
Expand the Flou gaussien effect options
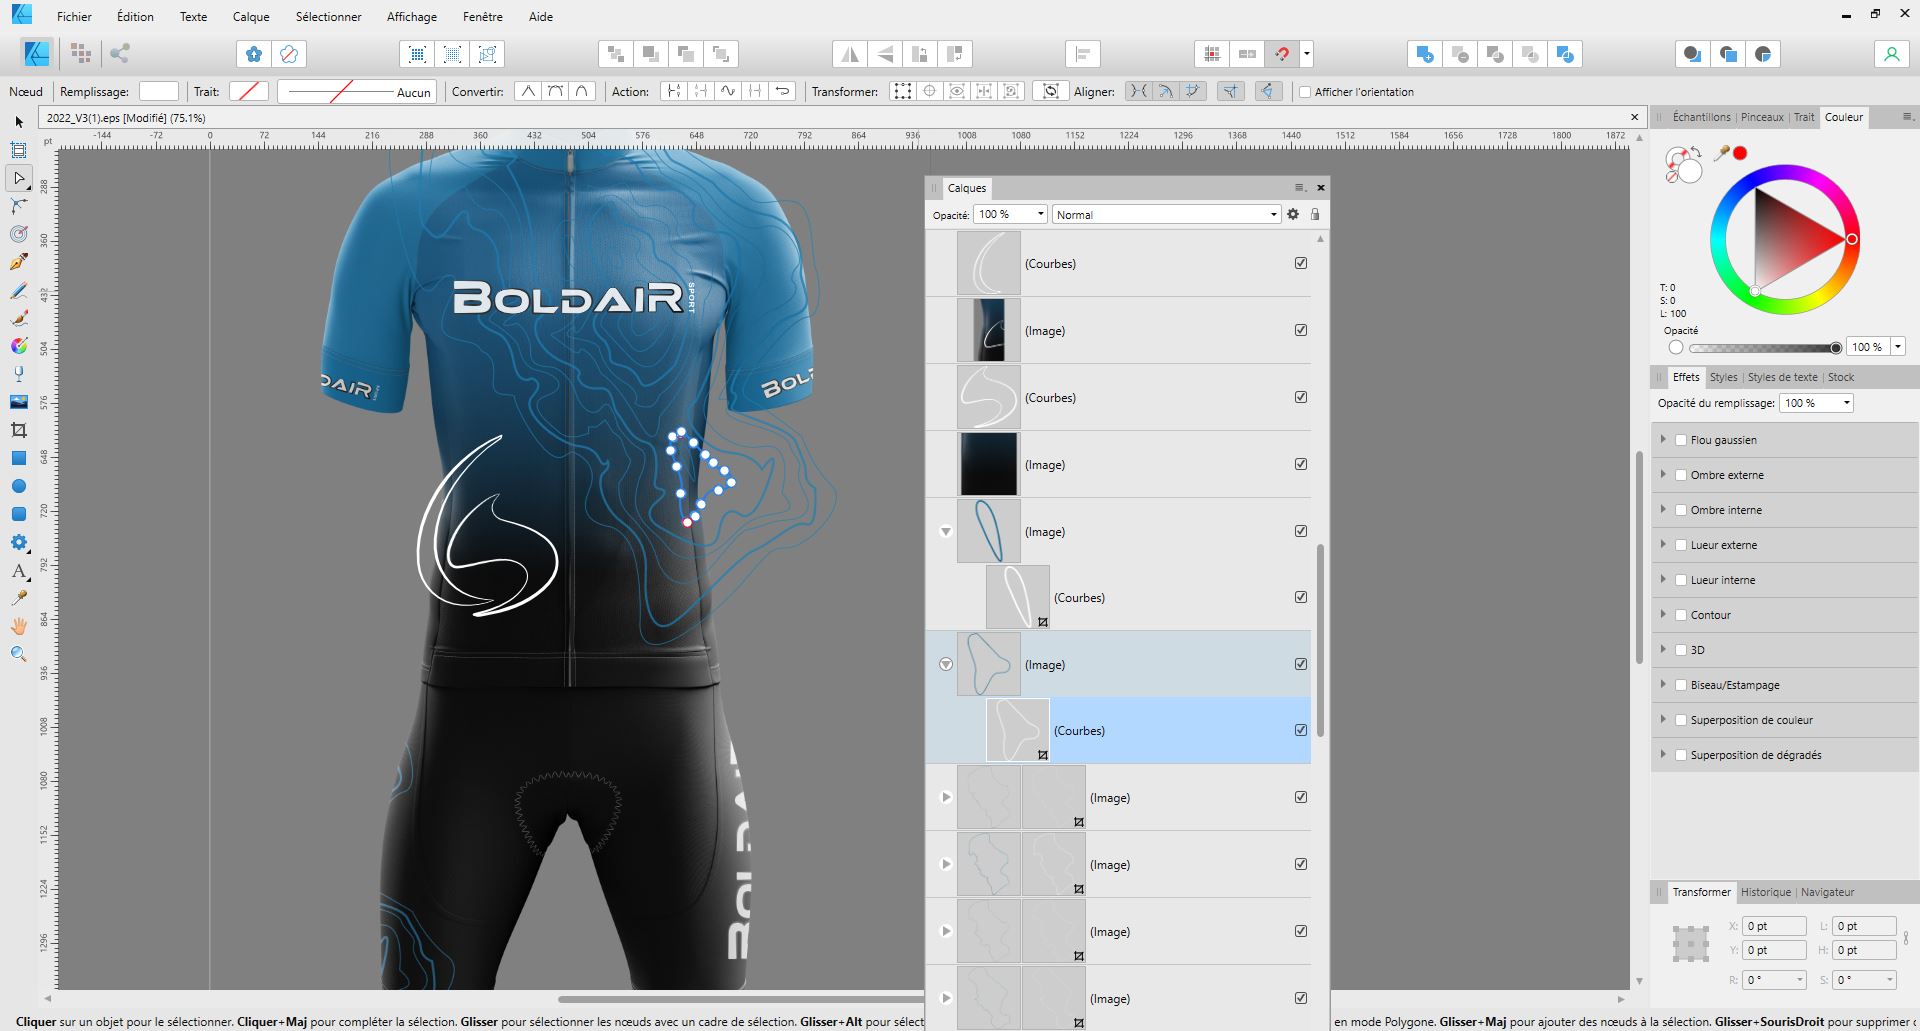click(1663, 440)
